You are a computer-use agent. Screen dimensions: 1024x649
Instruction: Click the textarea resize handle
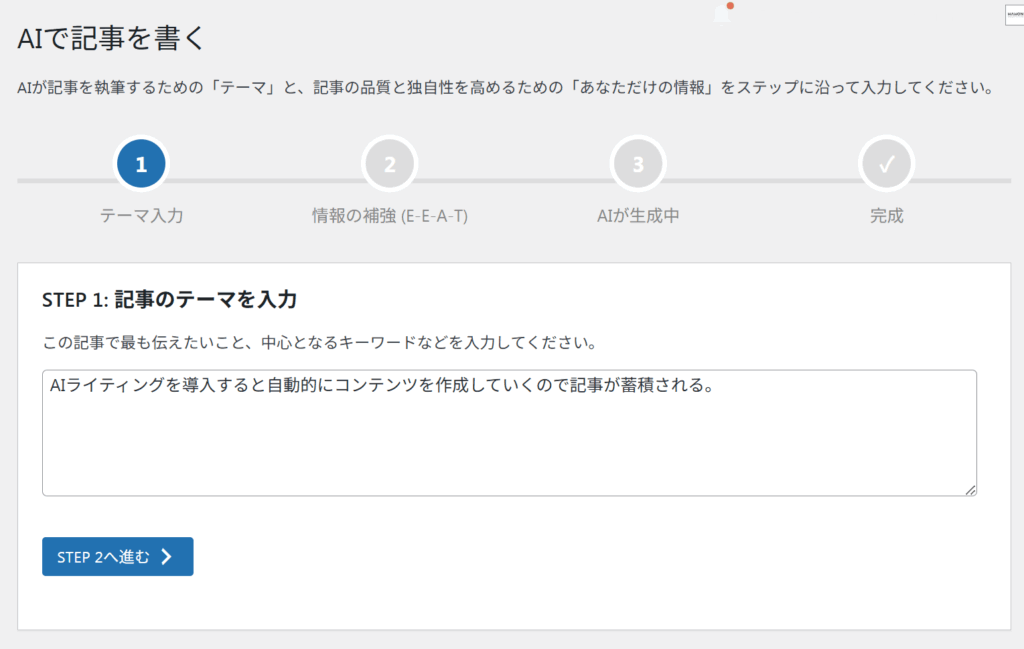pyautogui.click(x=970, y=489)
